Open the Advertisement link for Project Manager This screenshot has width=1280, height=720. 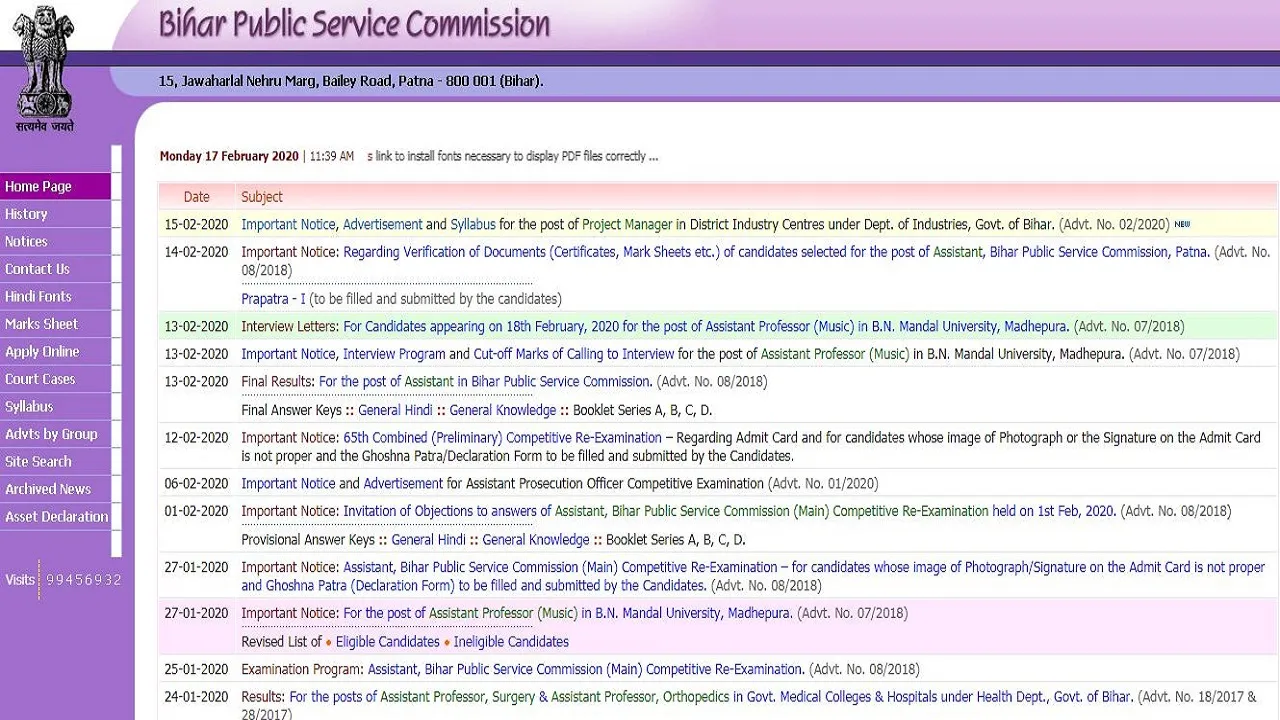point(382,225)
